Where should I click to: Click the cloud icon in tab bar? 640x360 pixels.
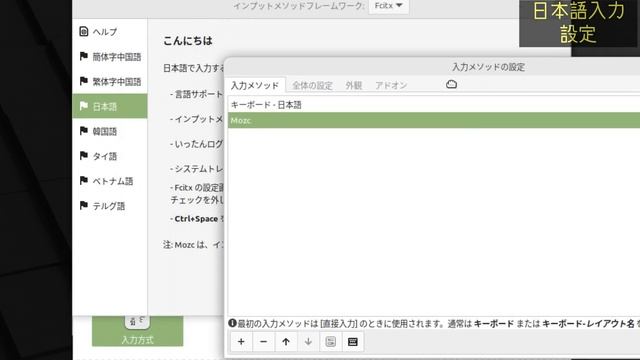click(451, 84)
